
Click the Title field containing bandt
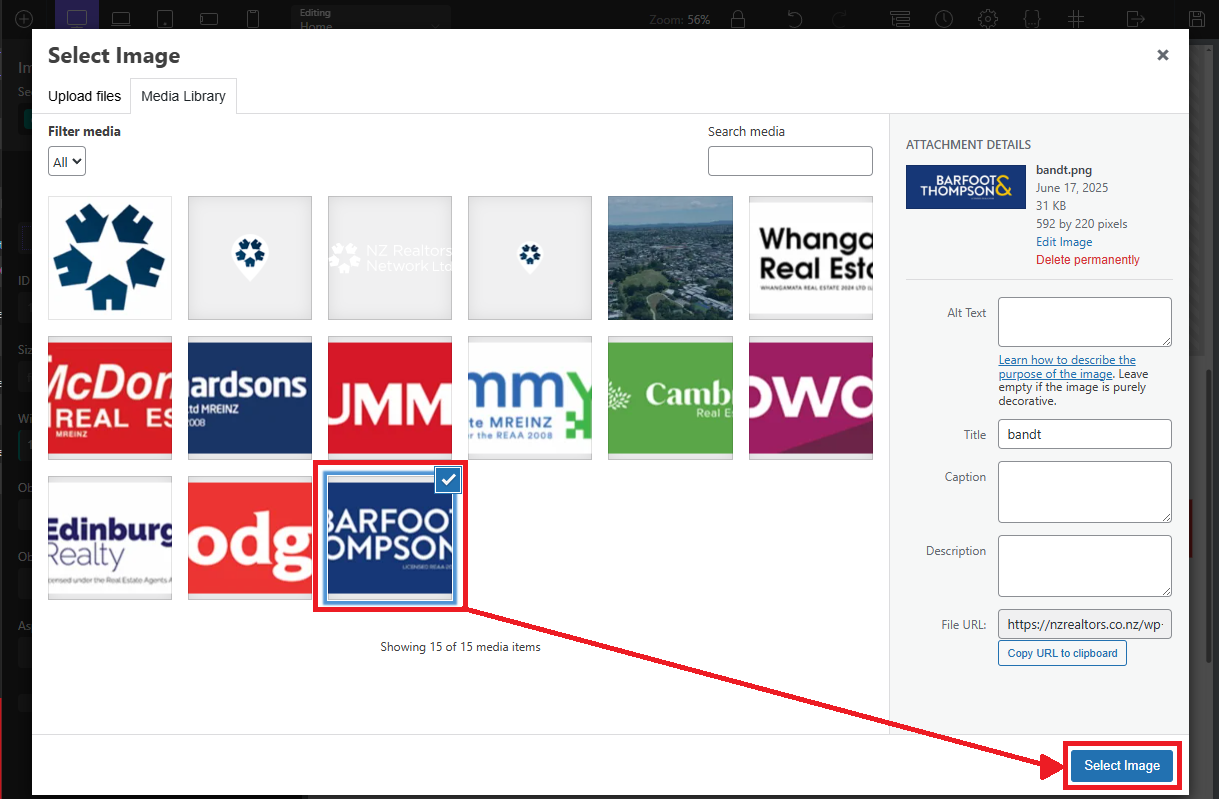pos(1085,434)
